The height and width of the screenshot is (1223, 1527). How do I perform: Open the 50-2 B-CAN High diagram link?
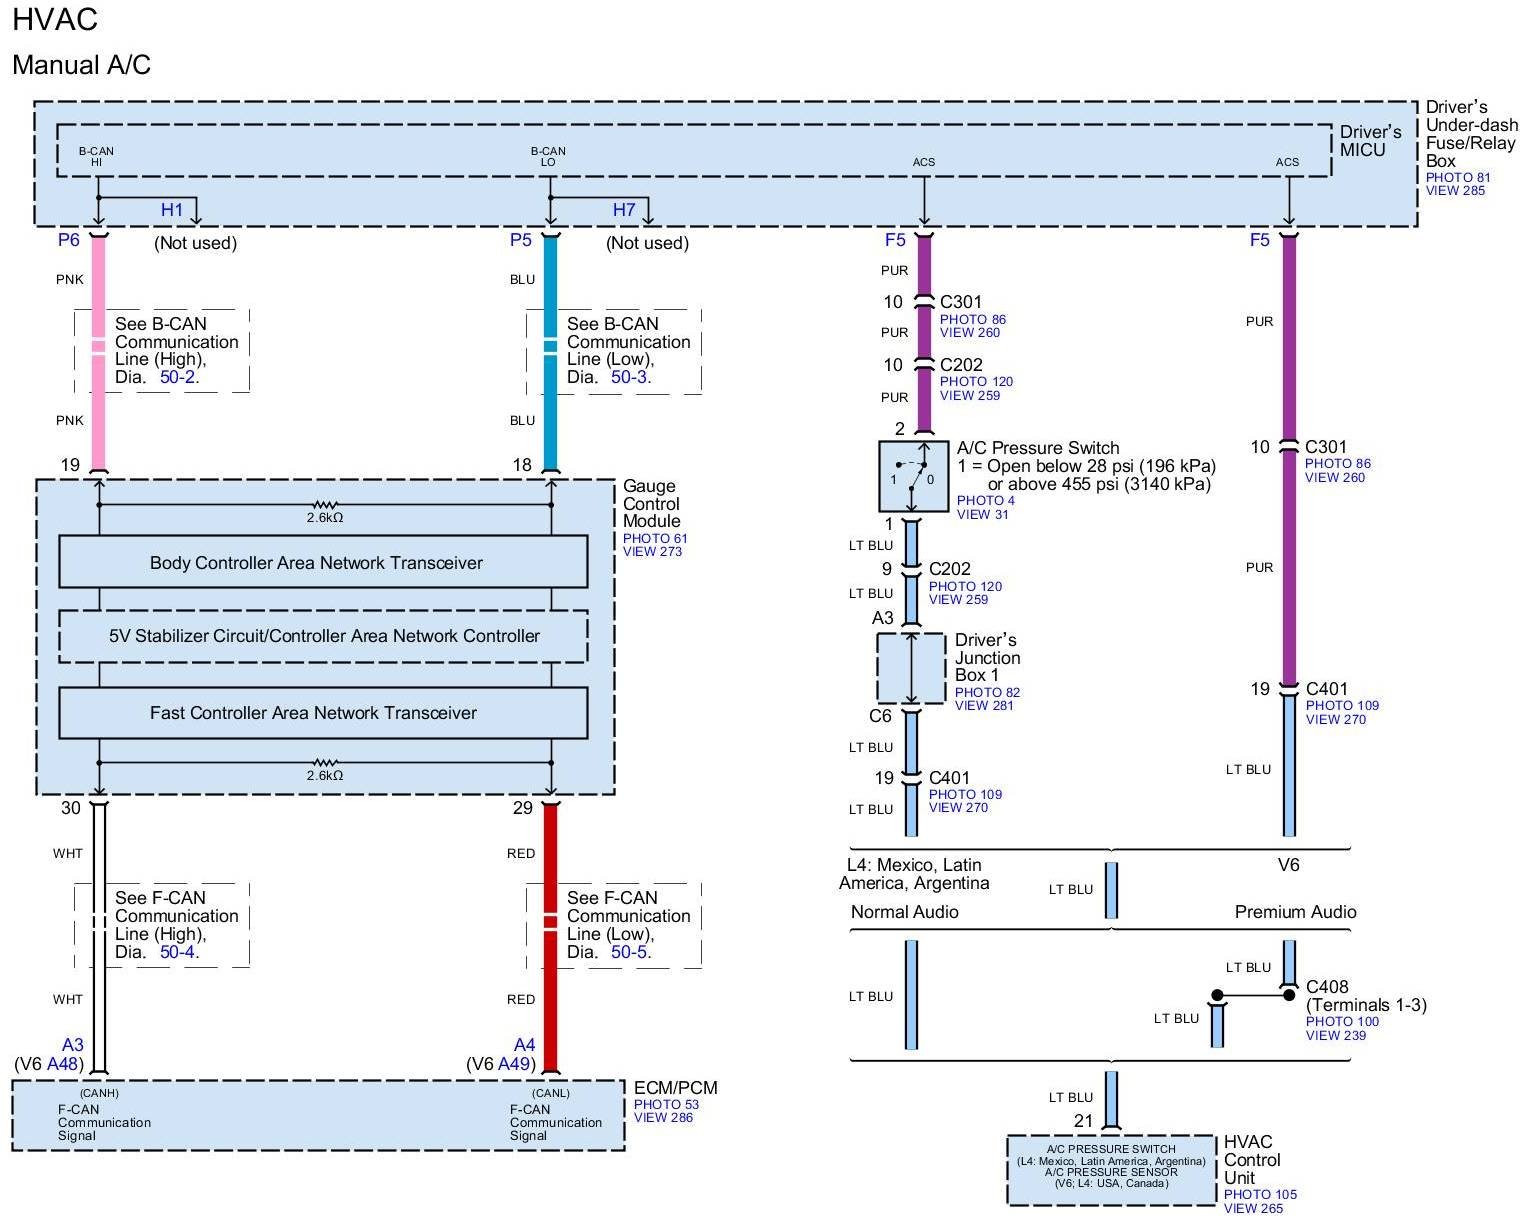tap(180, 377)
